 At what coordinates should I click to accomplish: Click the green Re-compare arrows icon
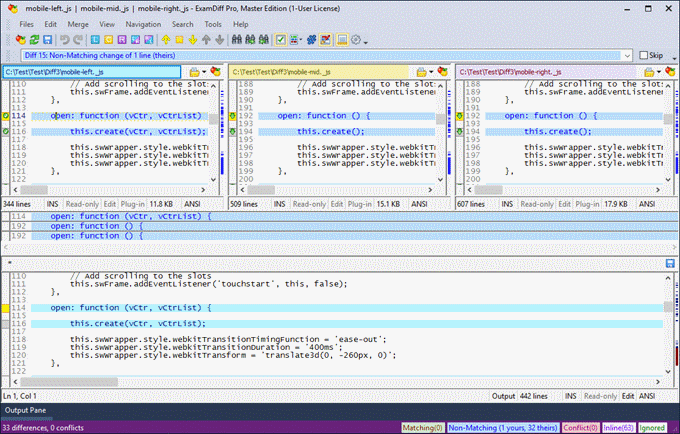coord(34,40)
